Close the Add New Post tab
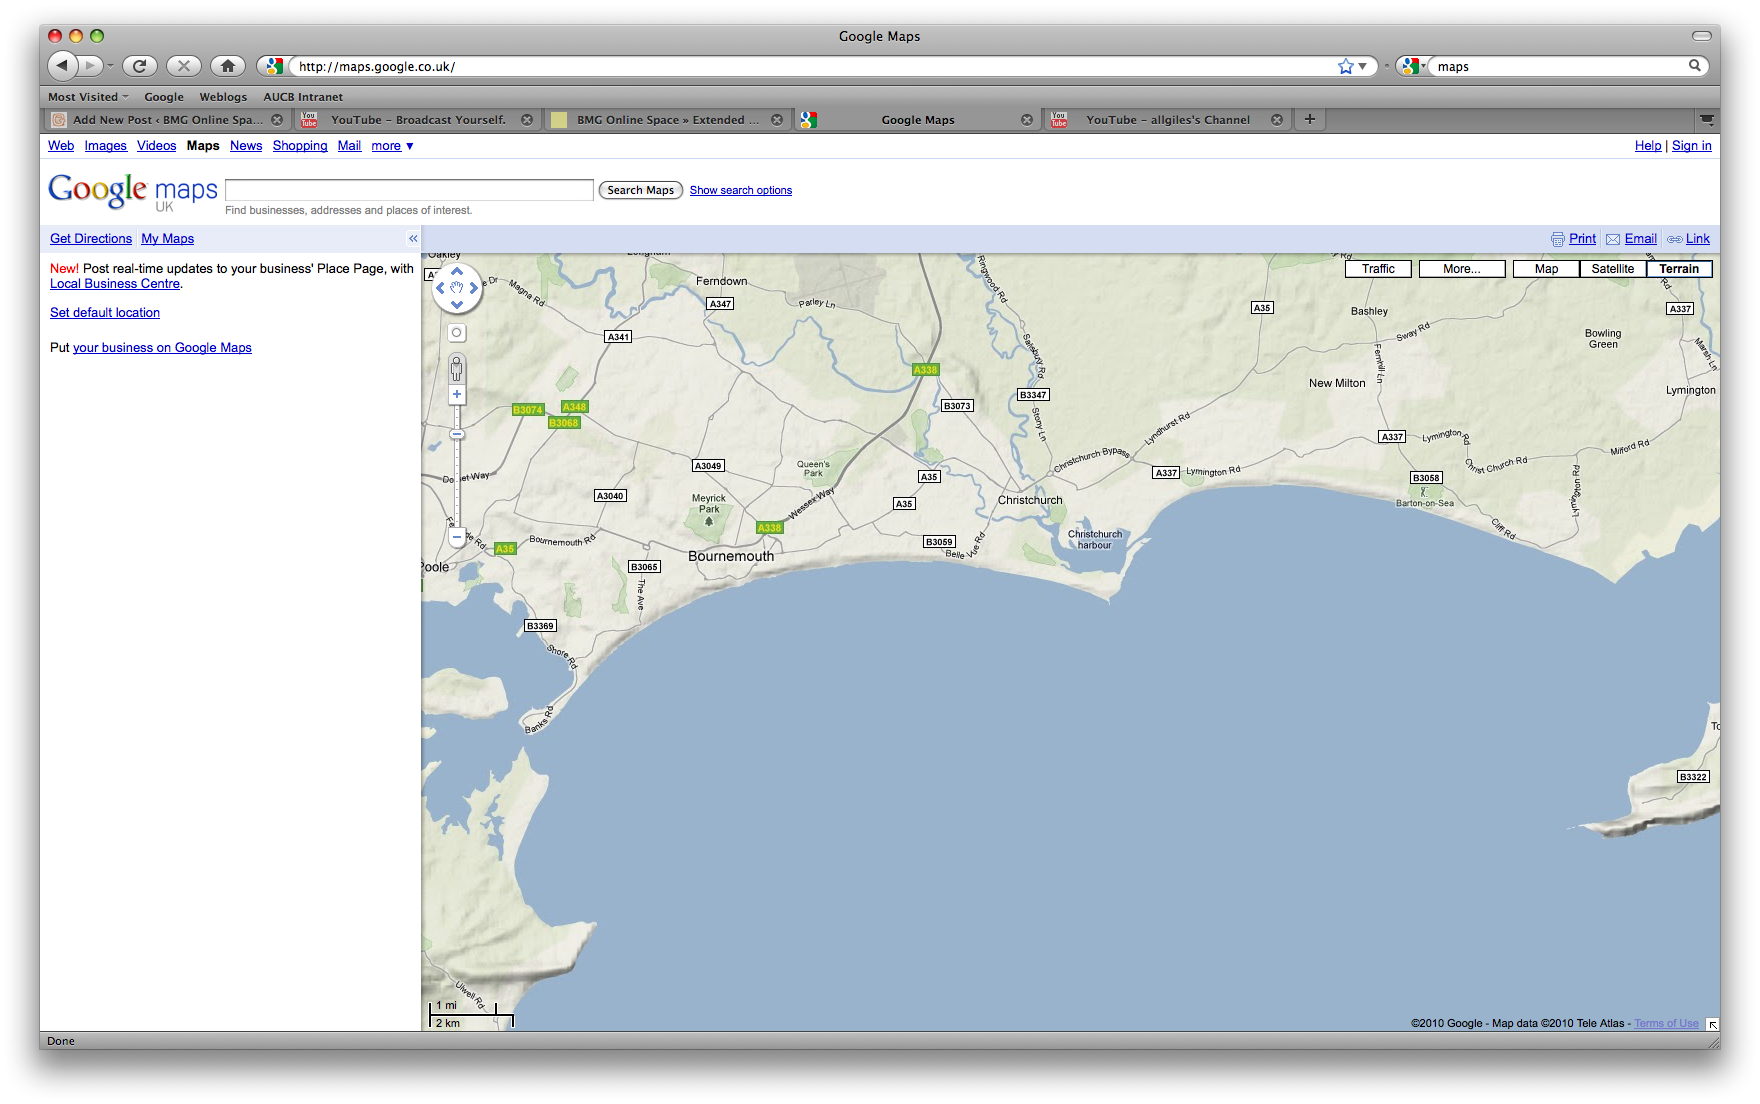1760x1104 pixels. point(277,120)
